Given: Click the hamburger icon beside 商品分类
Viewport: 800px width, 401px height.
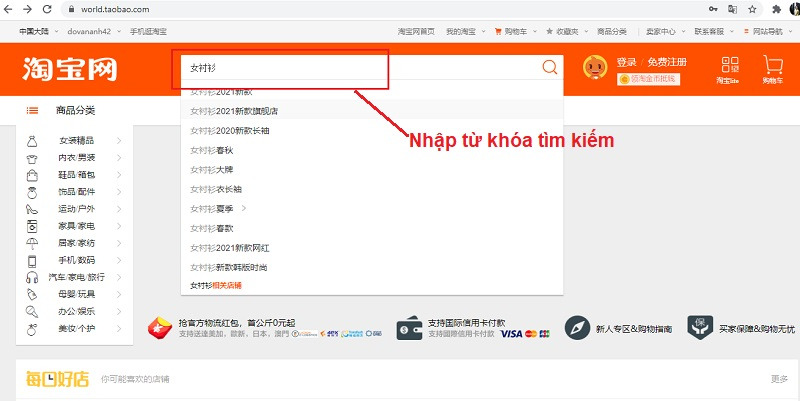Looking at the screenshot, I should (x=33, y=111).
